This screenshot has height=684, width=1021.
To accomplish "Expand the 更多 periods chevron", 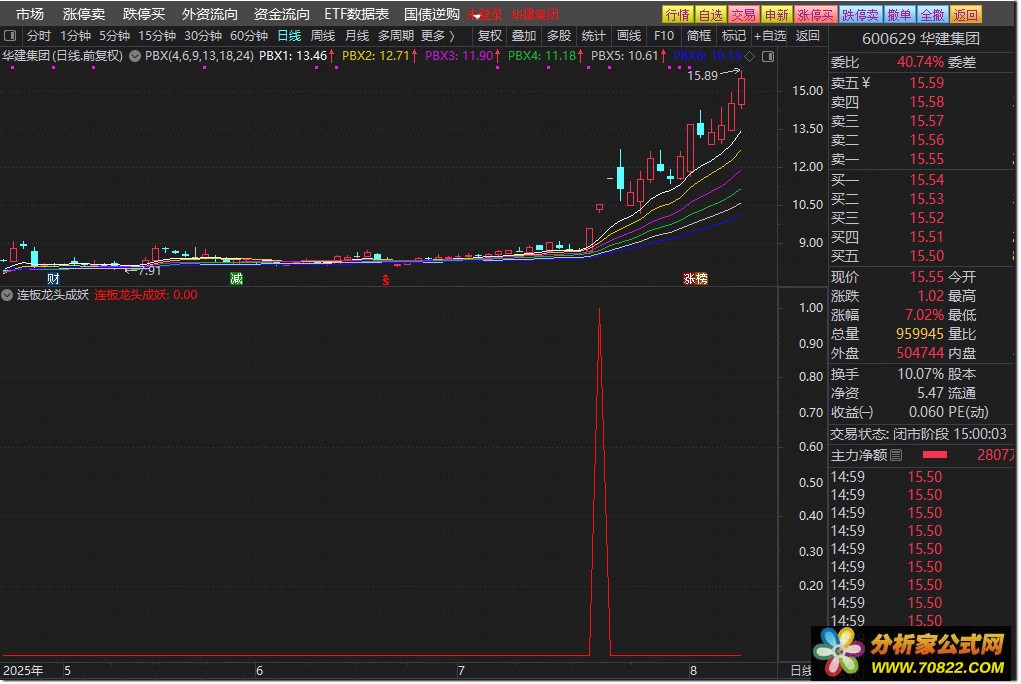I will click(x=452, y=36).
